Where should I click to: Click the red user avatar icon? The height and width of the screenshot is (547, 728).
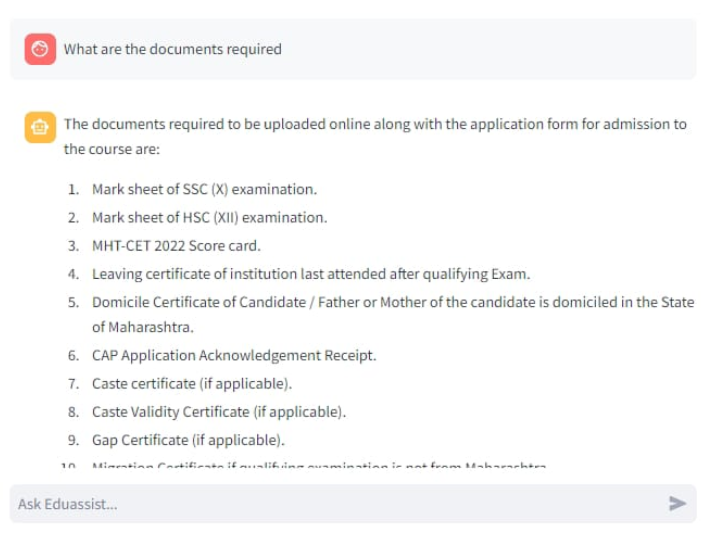(40, 49)
